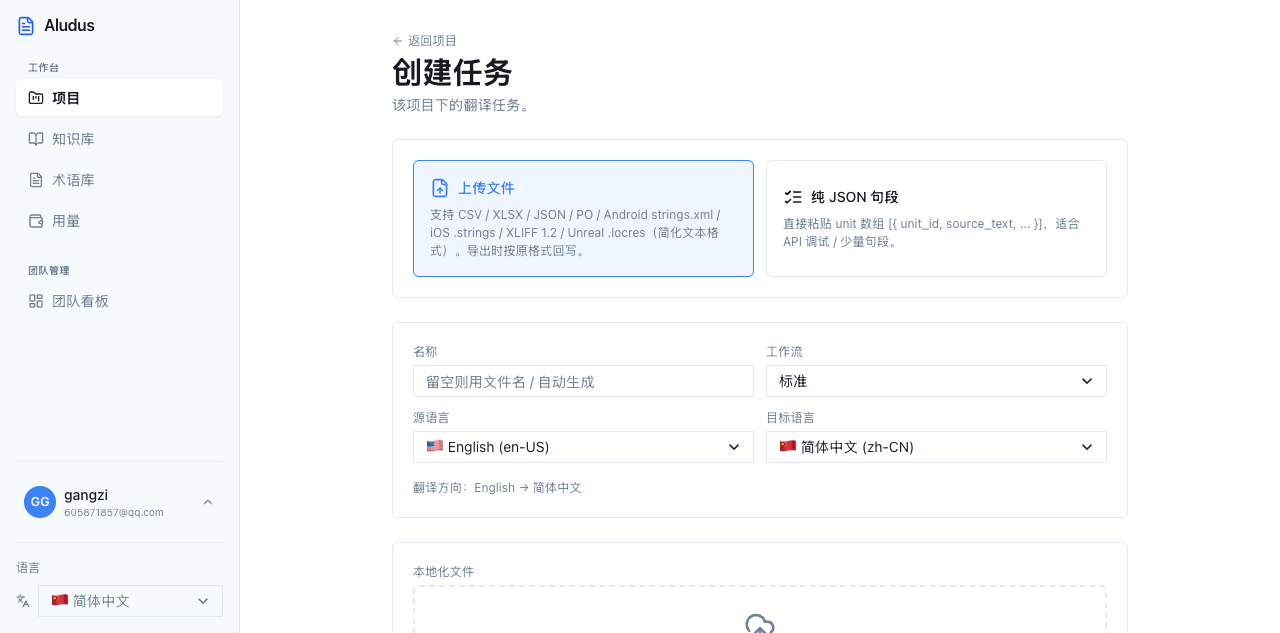Image resolution: width=1280 pixels, height=633 pixels.
Task: Open the 用量 sidebar menu item
Action: pos(119,221)
